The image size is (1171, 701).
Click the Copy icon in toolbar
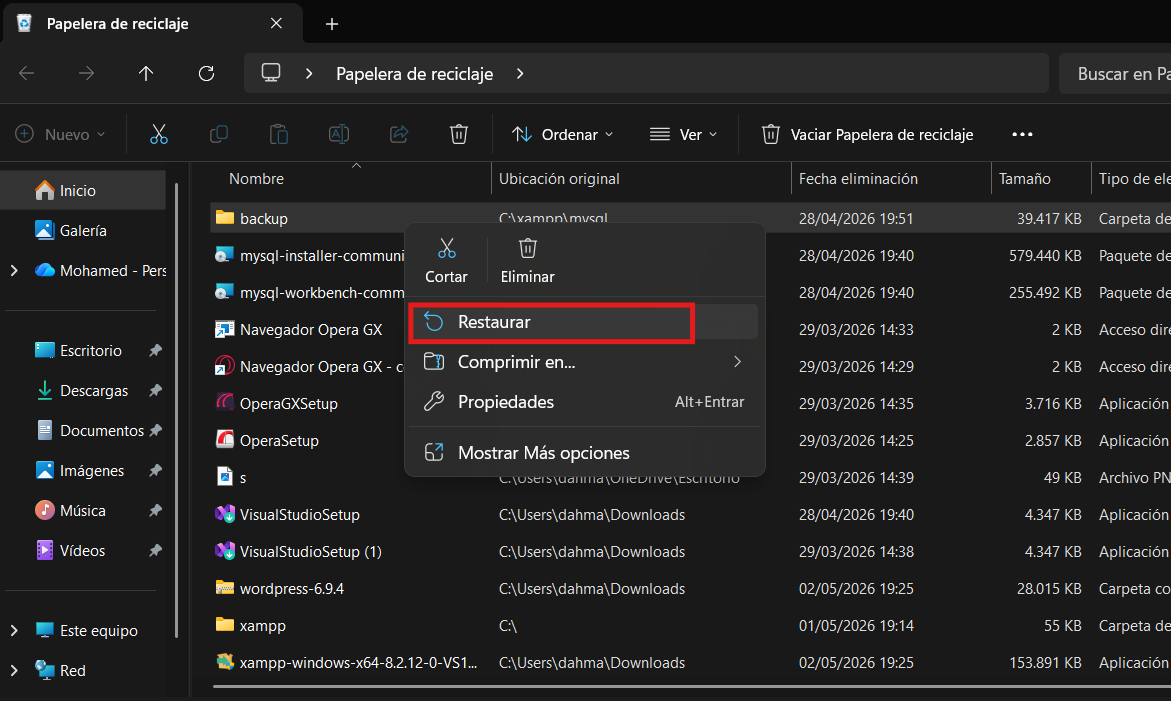pos(219,134)
